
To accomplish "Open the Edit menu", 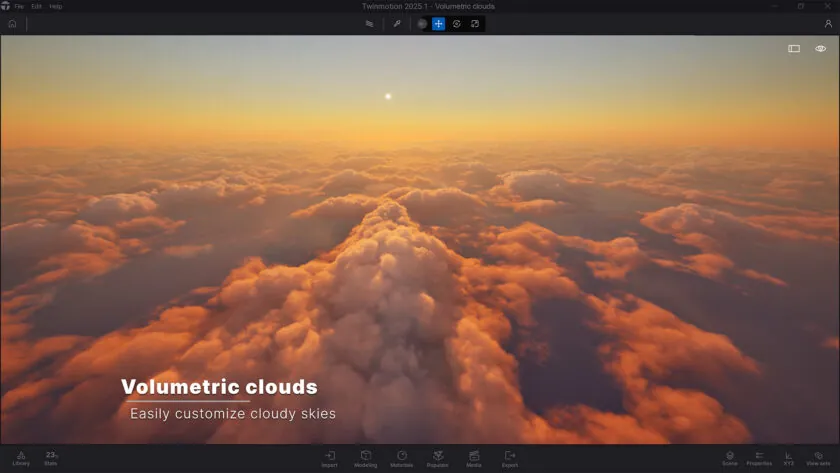I will pos(36,6).
